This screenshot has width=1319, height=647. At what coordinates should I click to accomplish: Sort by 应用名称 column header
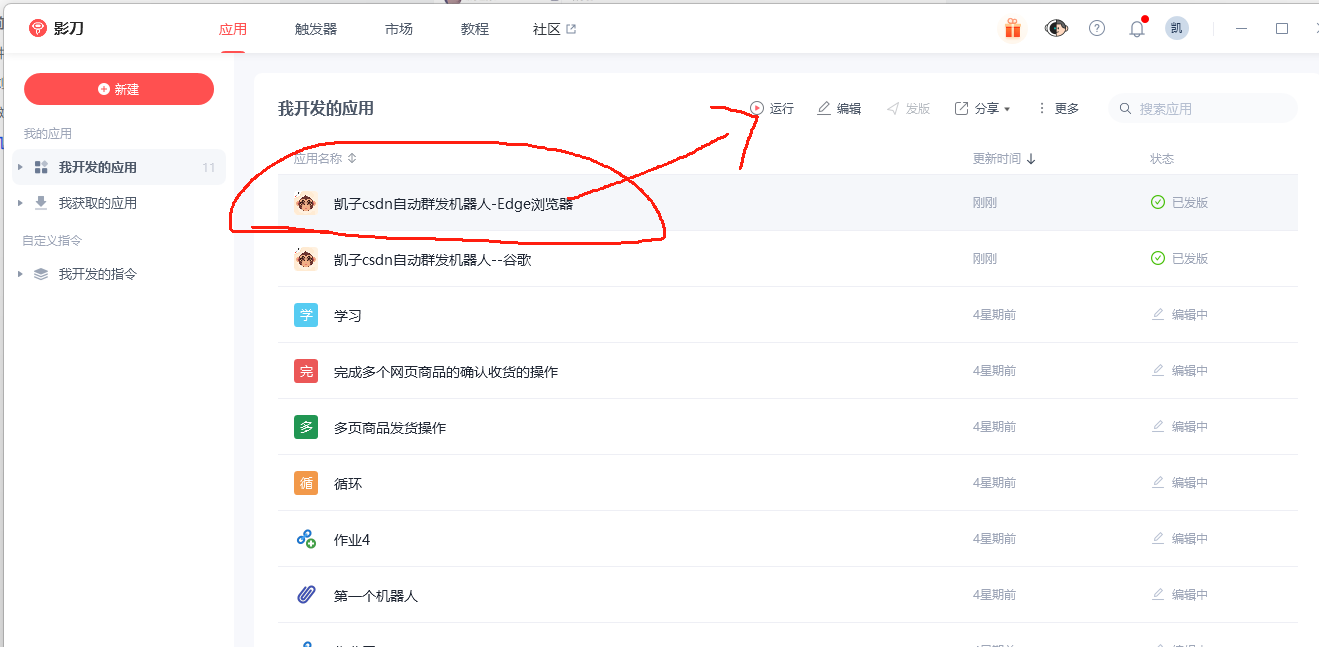(325, 158)
